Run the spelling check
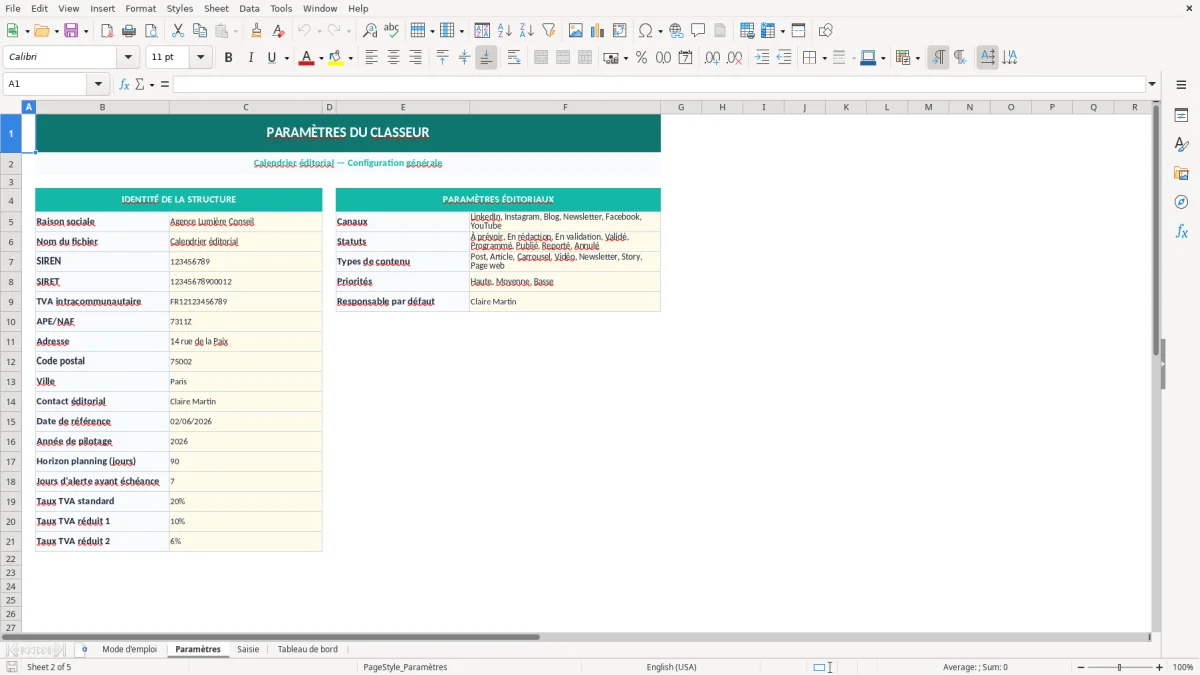1200x675 pixels. [392, 31]
